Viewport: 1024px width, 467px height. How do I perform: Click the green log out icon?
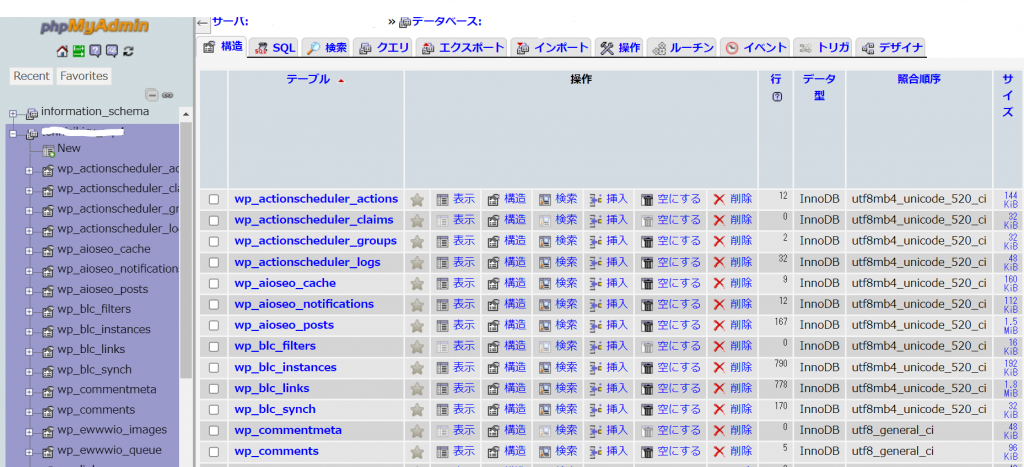point(79,51)
